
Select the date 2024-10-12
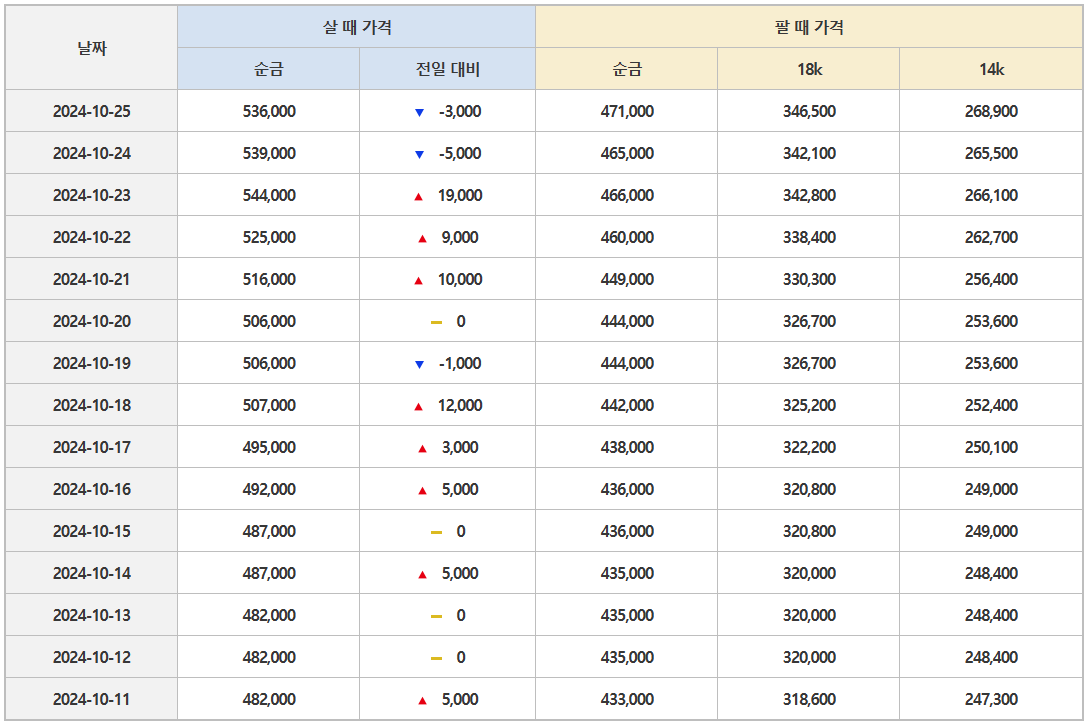92,657
